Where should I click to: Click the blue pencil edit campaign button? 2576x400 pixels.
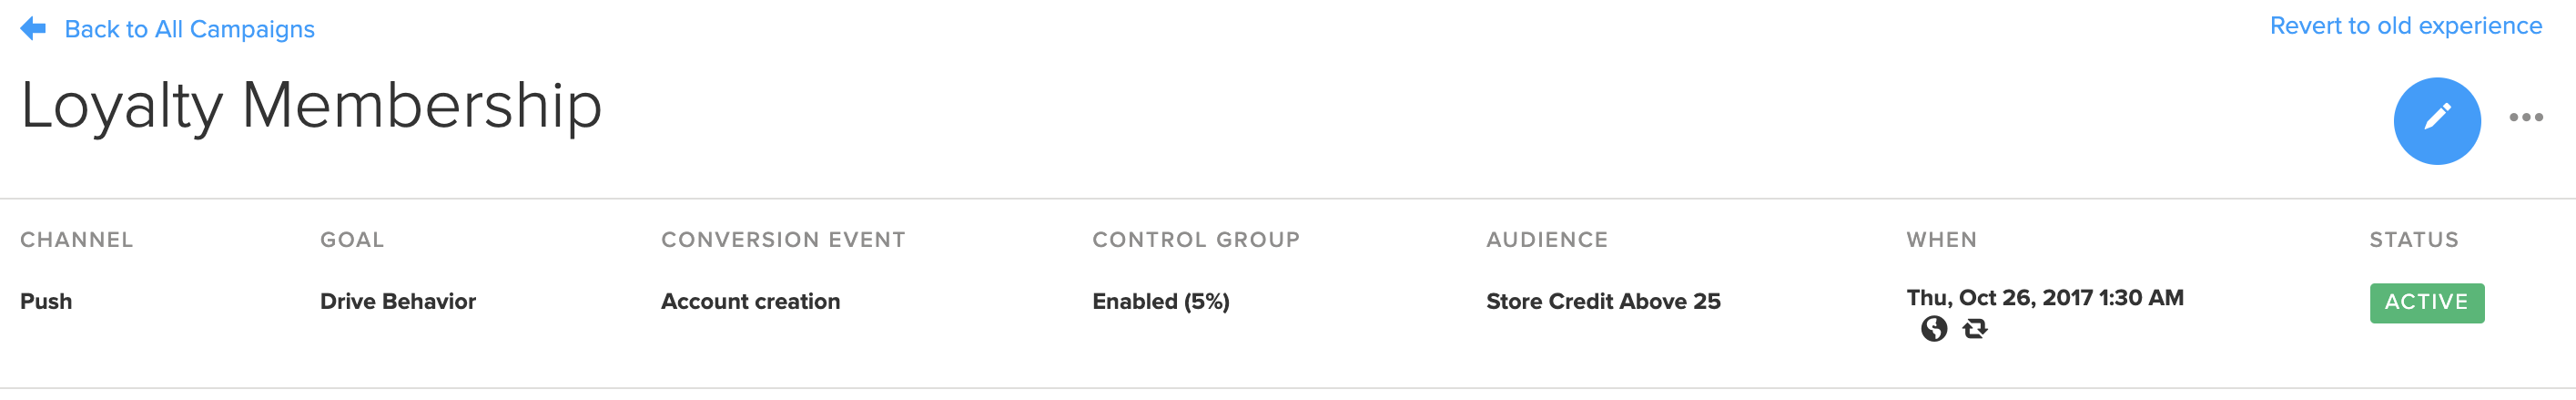2436,121
